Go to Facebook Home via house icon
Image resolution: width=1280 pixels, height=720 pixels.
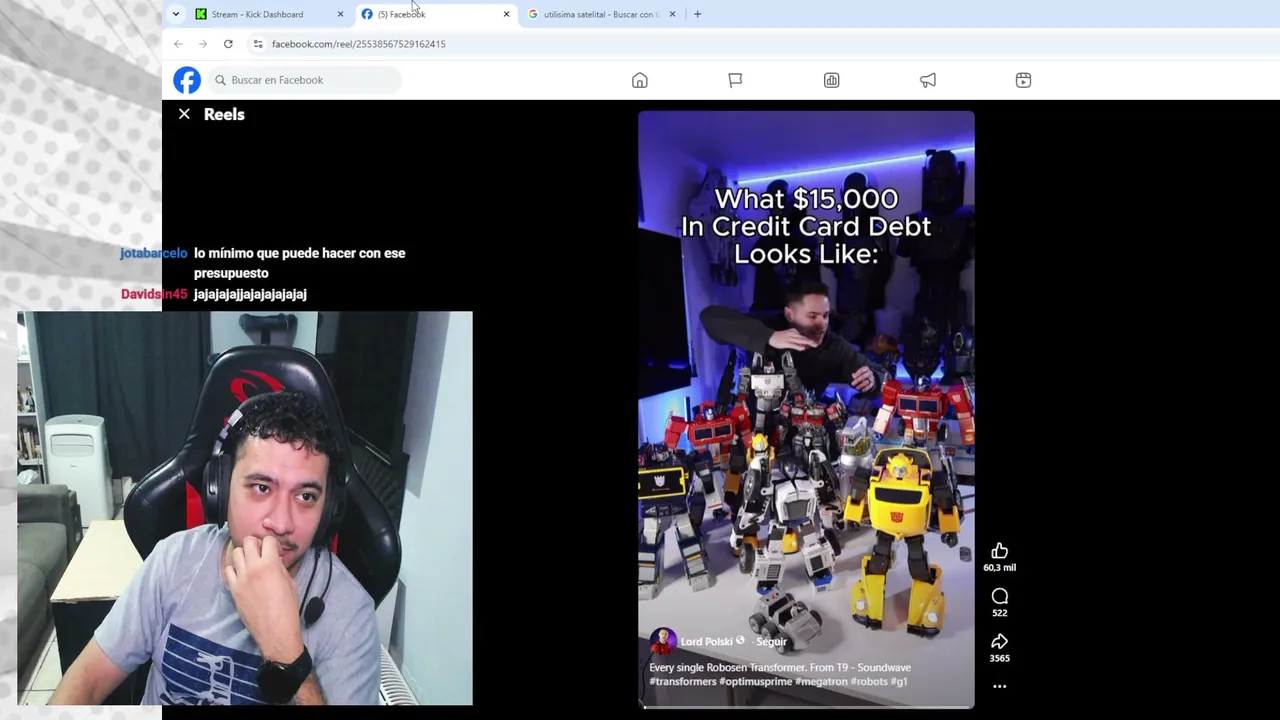640,80
